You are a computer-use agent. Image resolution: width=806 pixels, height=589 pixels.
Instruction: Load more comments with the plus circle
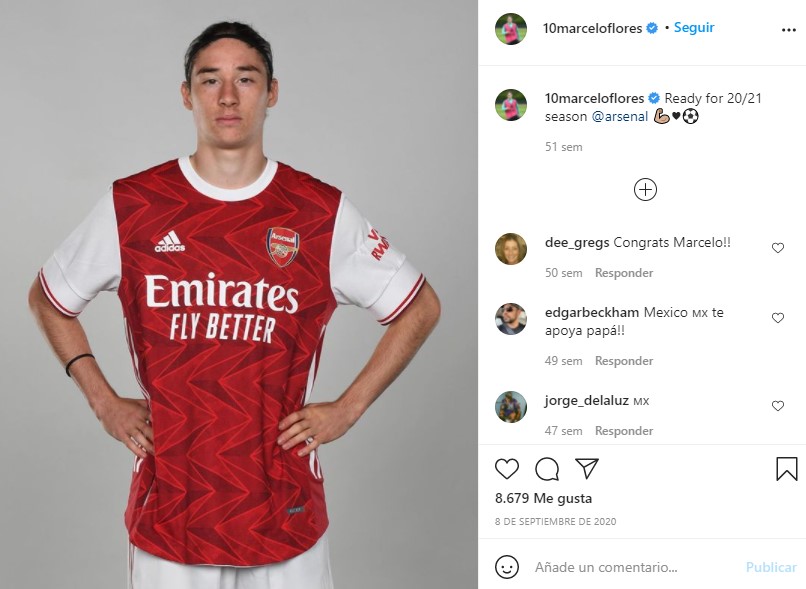(x=645, y=190)
